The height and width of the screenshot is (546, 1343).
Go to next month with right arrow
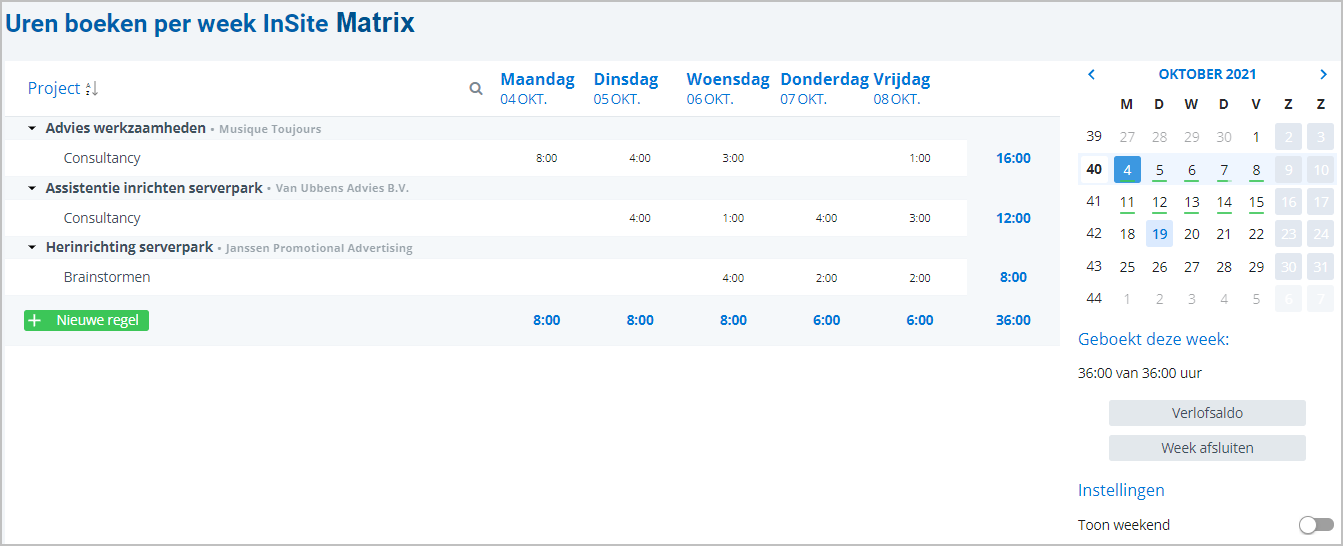[x=1324, y=74]
